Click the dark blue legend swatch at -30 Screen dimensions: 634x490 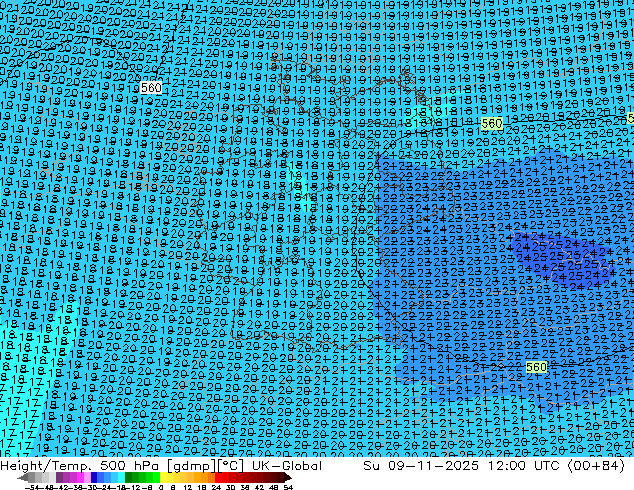click(x=94, y=478)
